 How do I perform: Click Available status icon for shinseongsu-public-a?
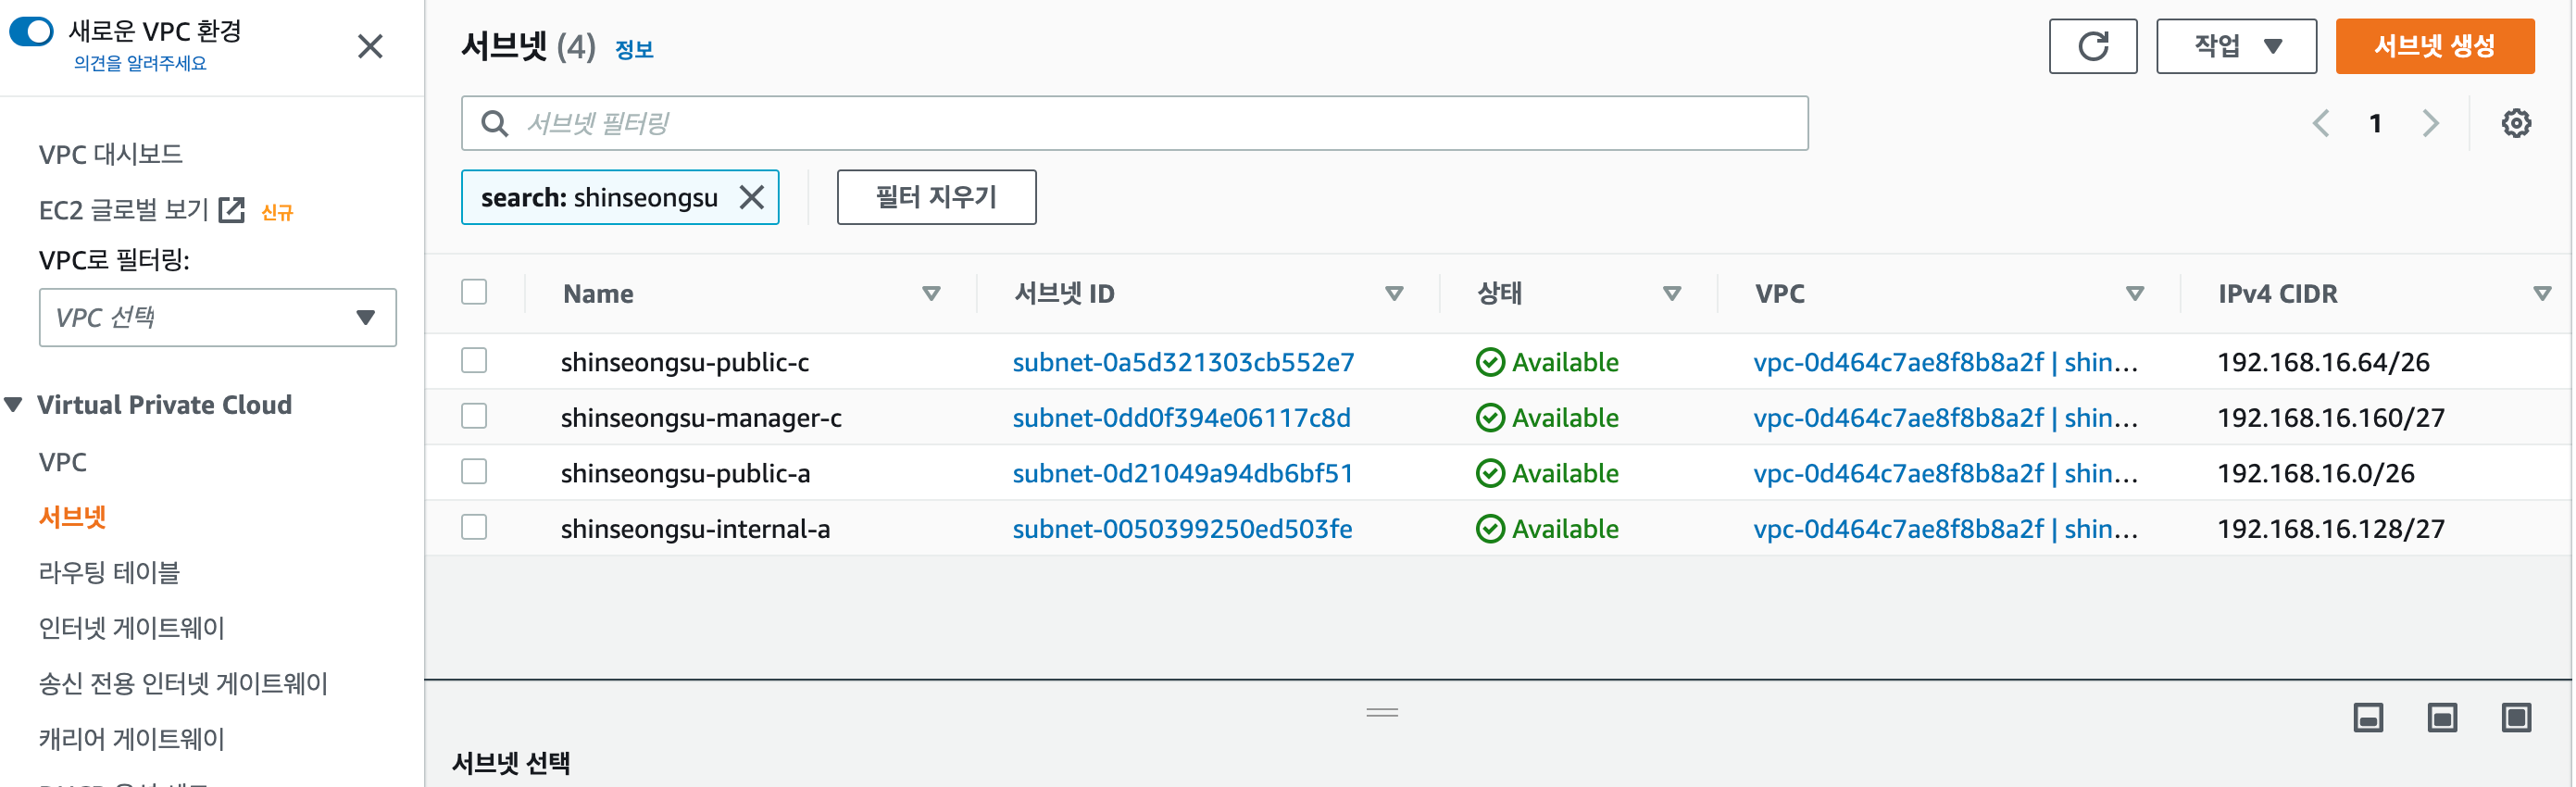pos(1490,473)
